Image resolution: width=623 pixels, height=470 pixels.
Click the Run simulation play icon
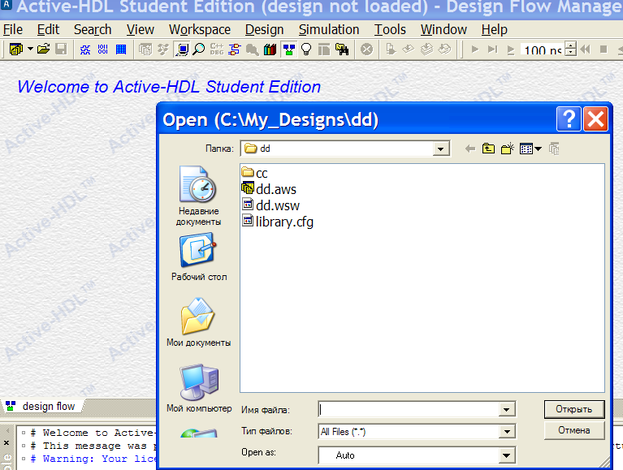pyautogui.click(x=474, y=49)
